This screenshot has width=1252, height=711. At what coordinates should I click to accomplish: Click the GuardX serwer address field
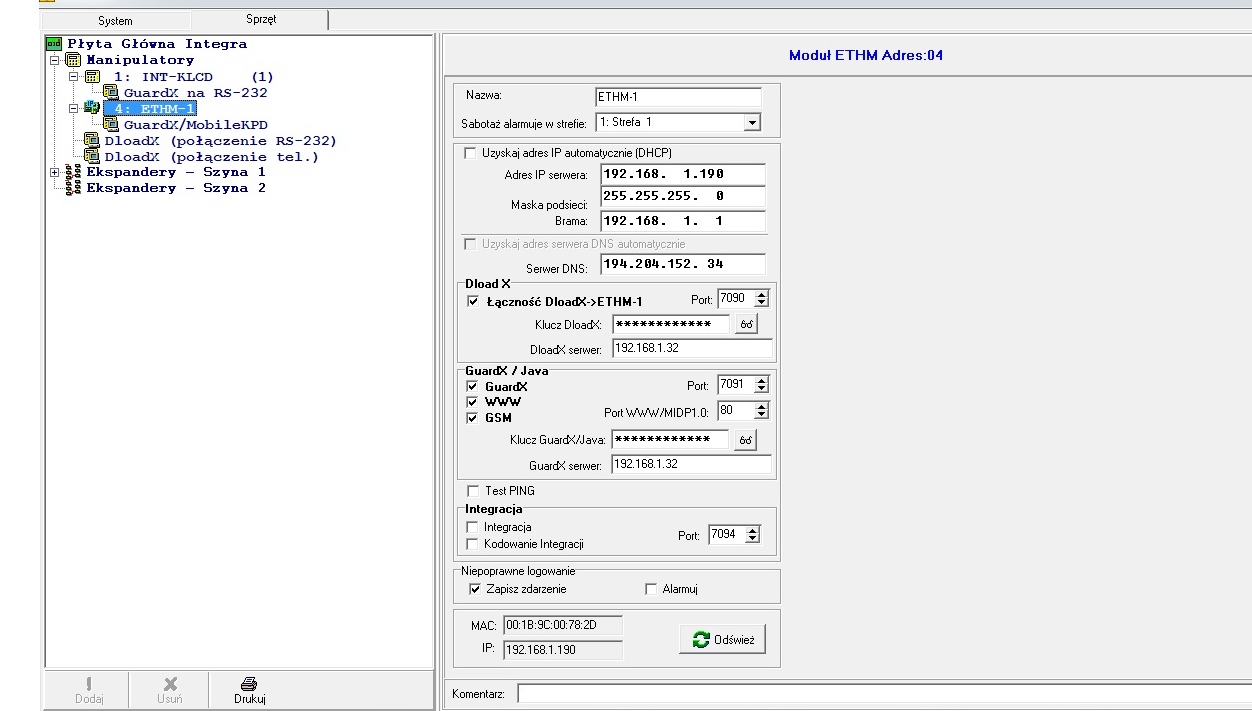(x=692, y=464)
